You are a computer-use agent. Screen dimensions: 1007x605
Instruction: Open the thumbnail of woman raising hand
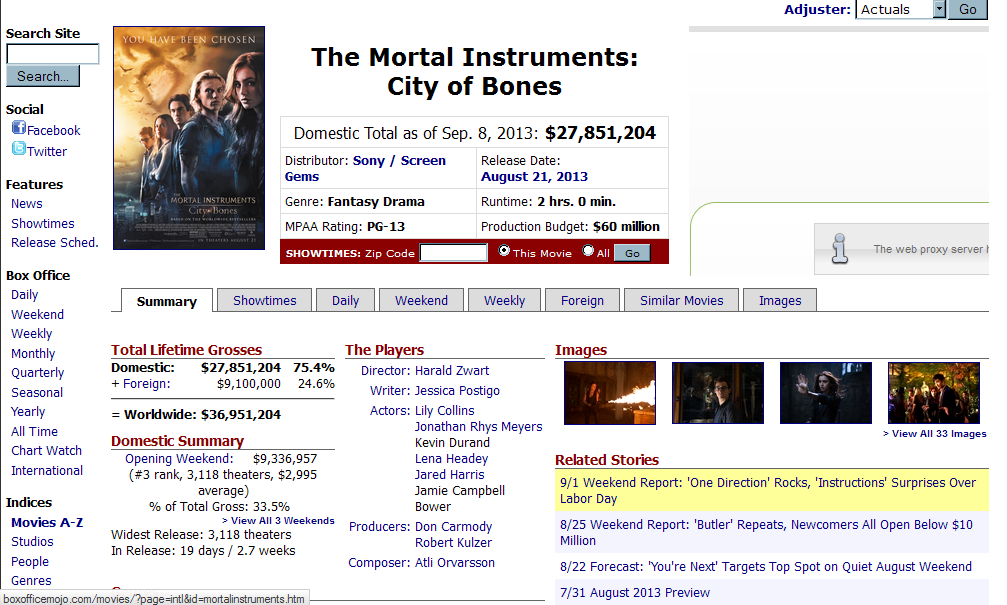click(825, 392)
